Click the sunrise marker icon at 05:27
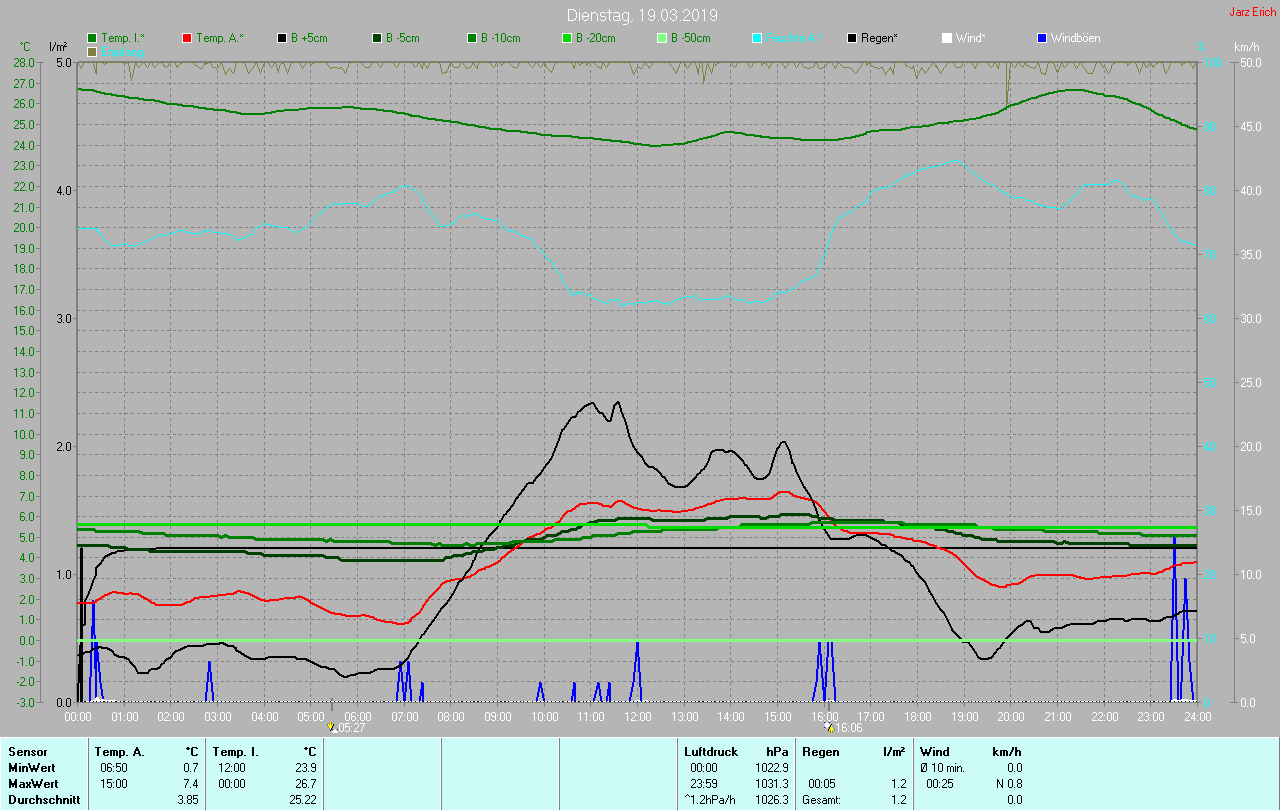The width and height of the screenshot is (1280, 810). click(x=332, y=727)
